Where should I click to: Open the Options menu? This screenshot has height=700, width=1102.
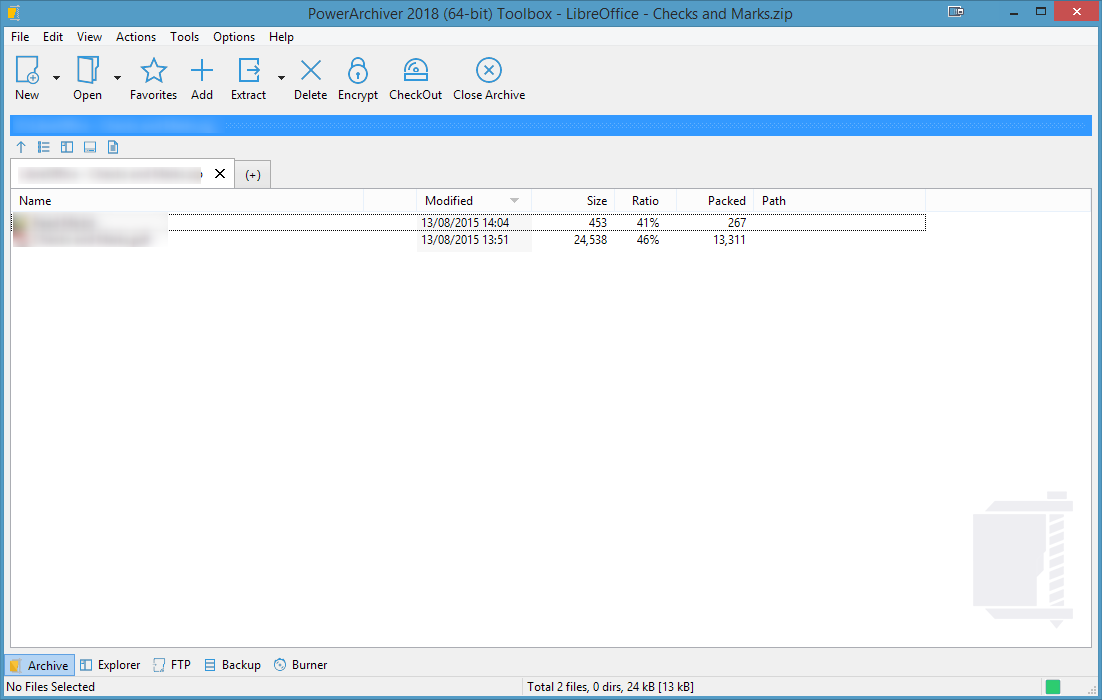(234, 37)
